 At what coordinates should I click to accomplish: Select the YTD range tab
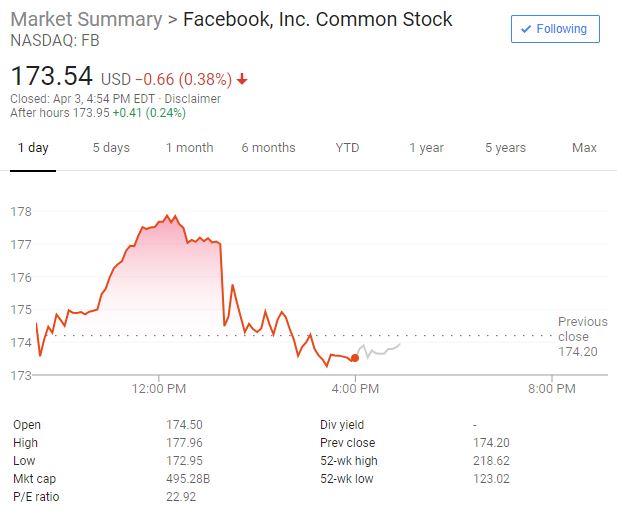click(347, 148)
